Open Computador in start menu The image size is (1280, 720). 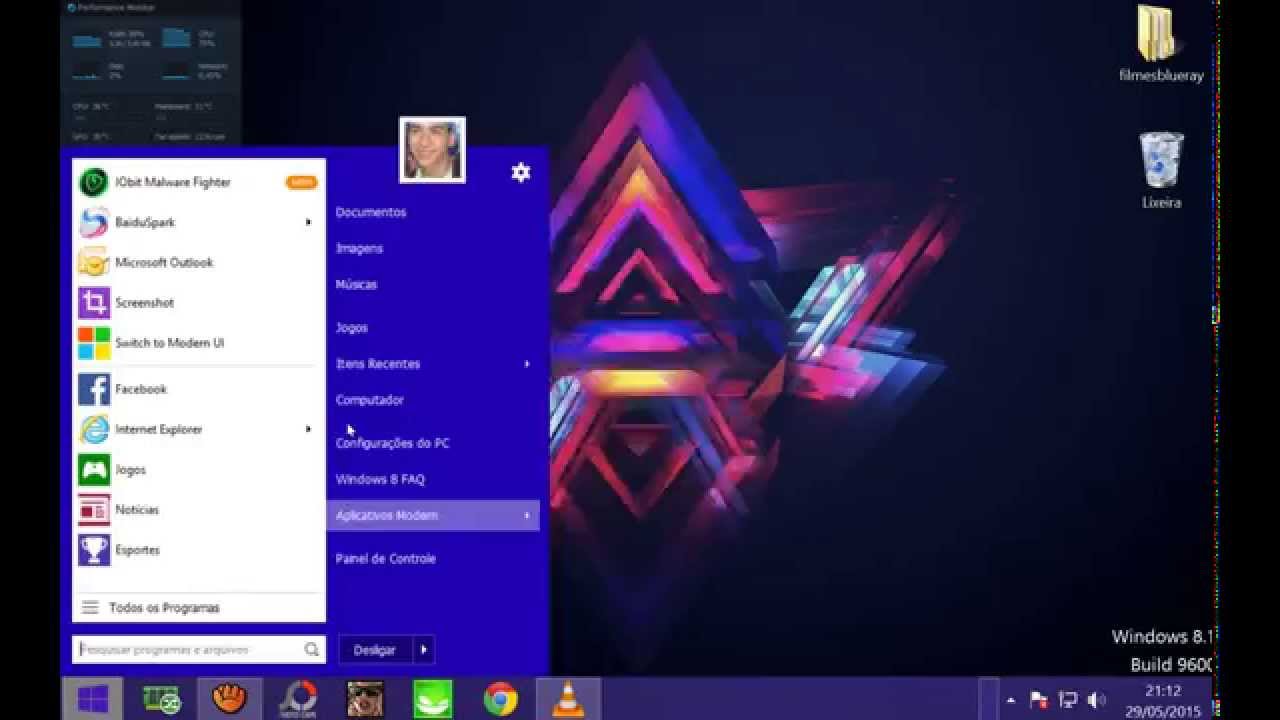point(370,400)
